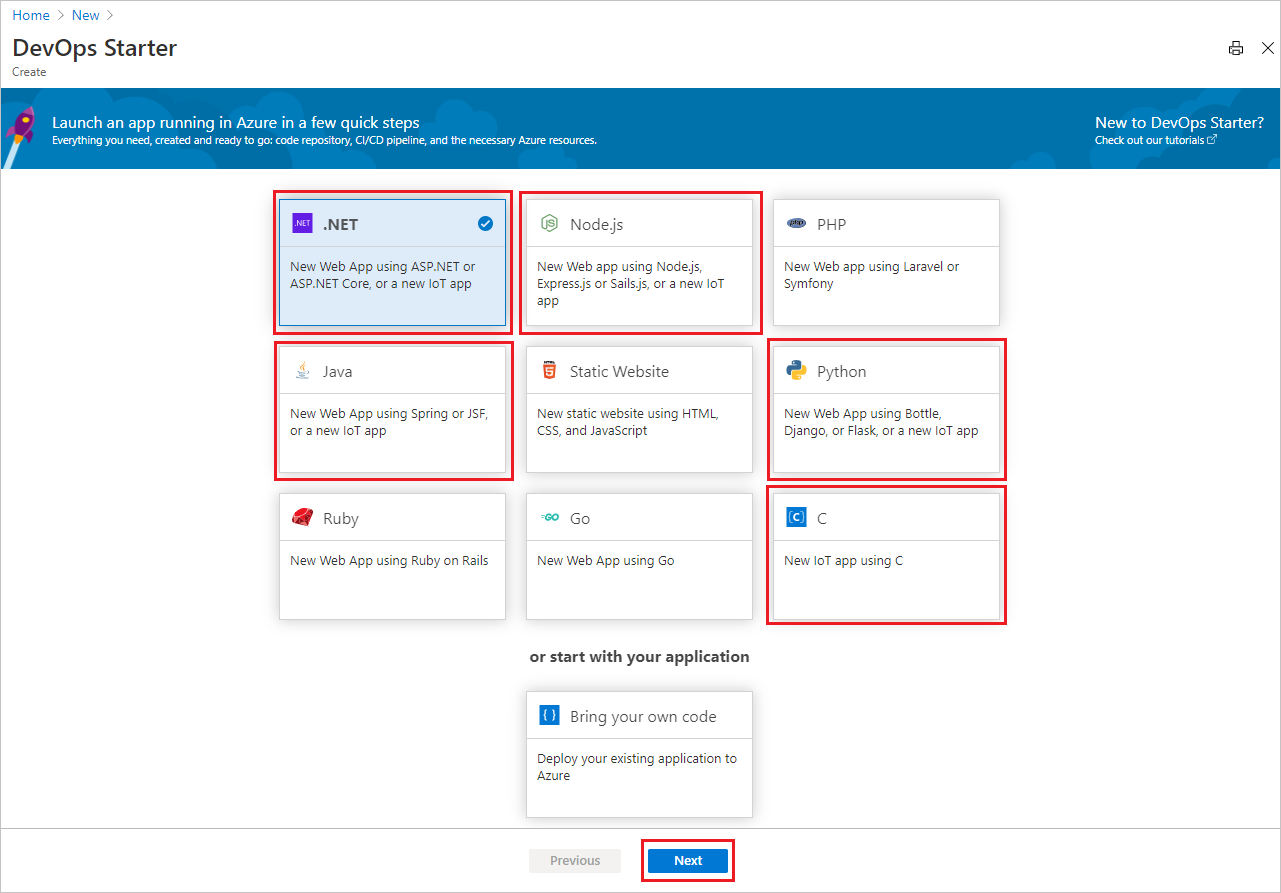Go to the Home breadcrumb

(31, 15)
